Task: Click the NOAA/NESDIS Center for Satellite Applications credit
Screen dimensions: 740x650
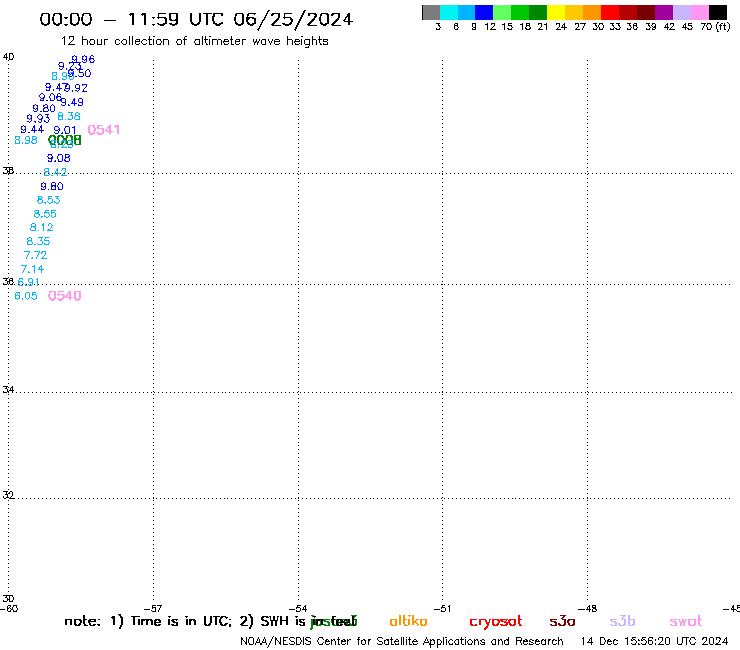Action: 402,642
